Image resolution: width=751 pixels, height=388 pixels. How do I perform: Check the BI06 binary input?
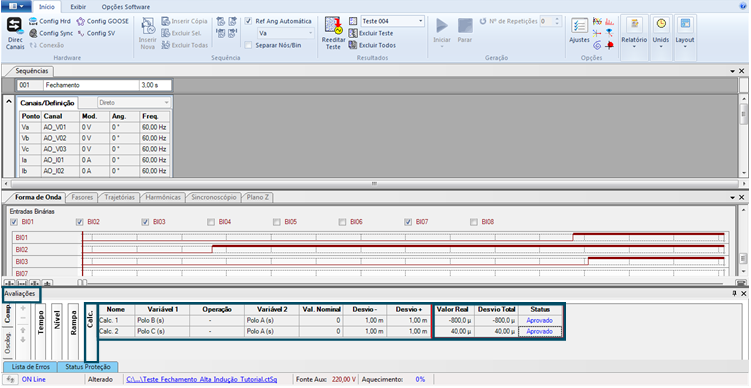pos(342,222)
